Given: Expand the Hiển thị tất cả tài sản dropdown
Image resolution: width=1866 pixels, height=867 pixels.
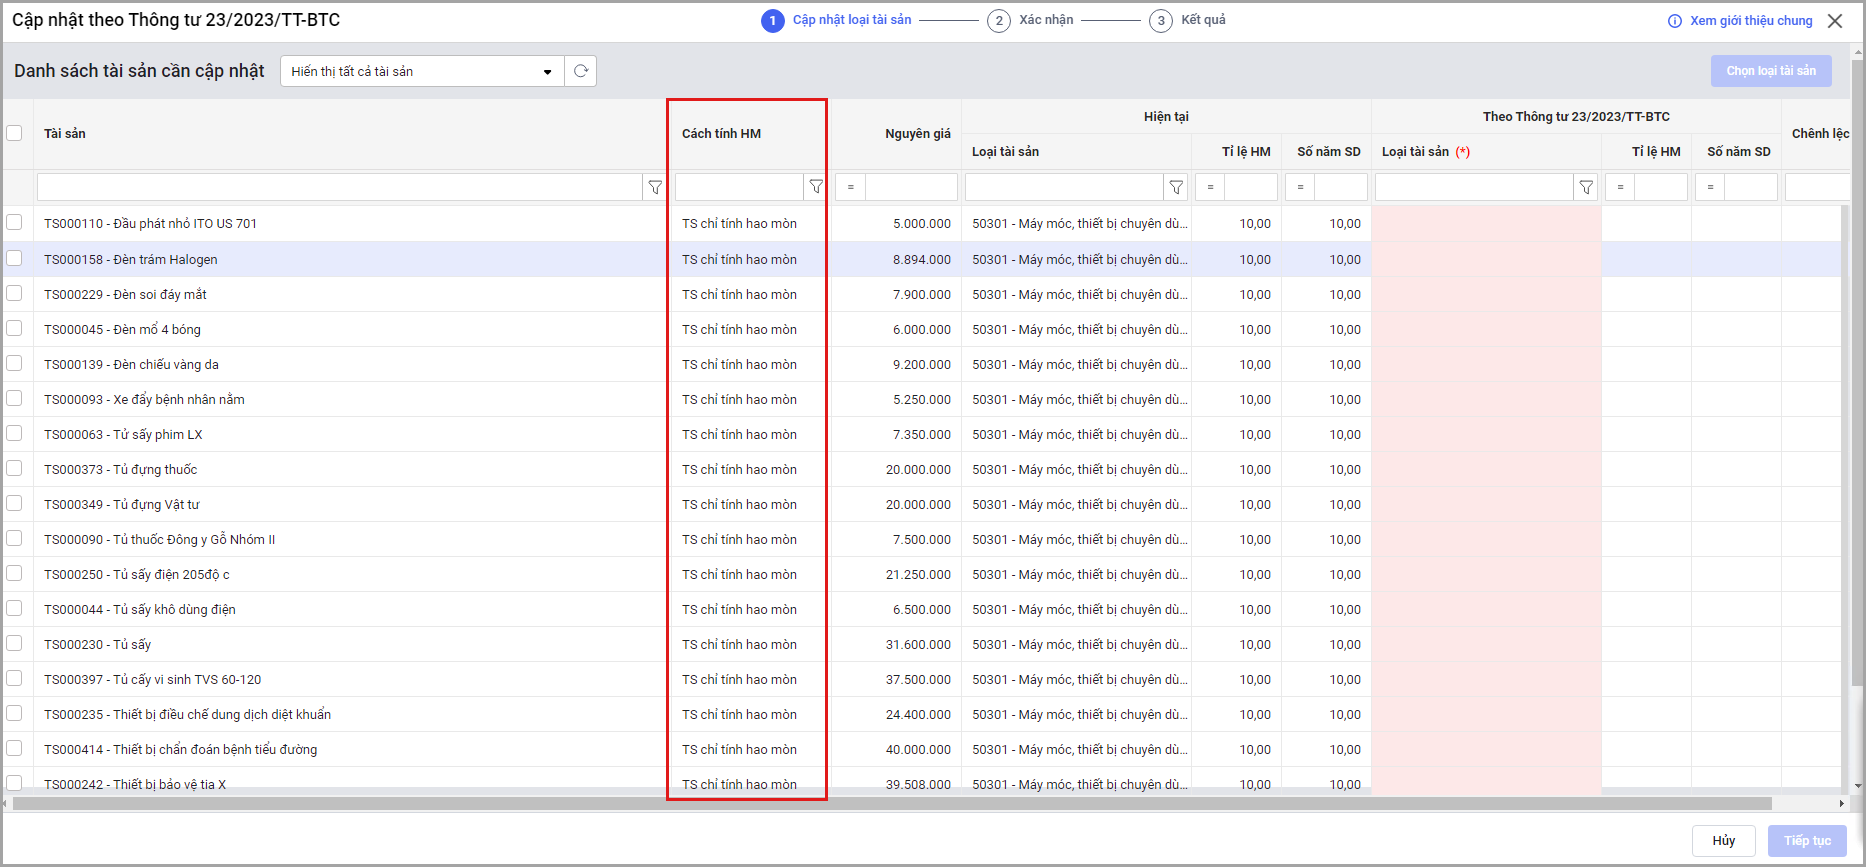Looking at the screenshot, I should click(547, 72).
